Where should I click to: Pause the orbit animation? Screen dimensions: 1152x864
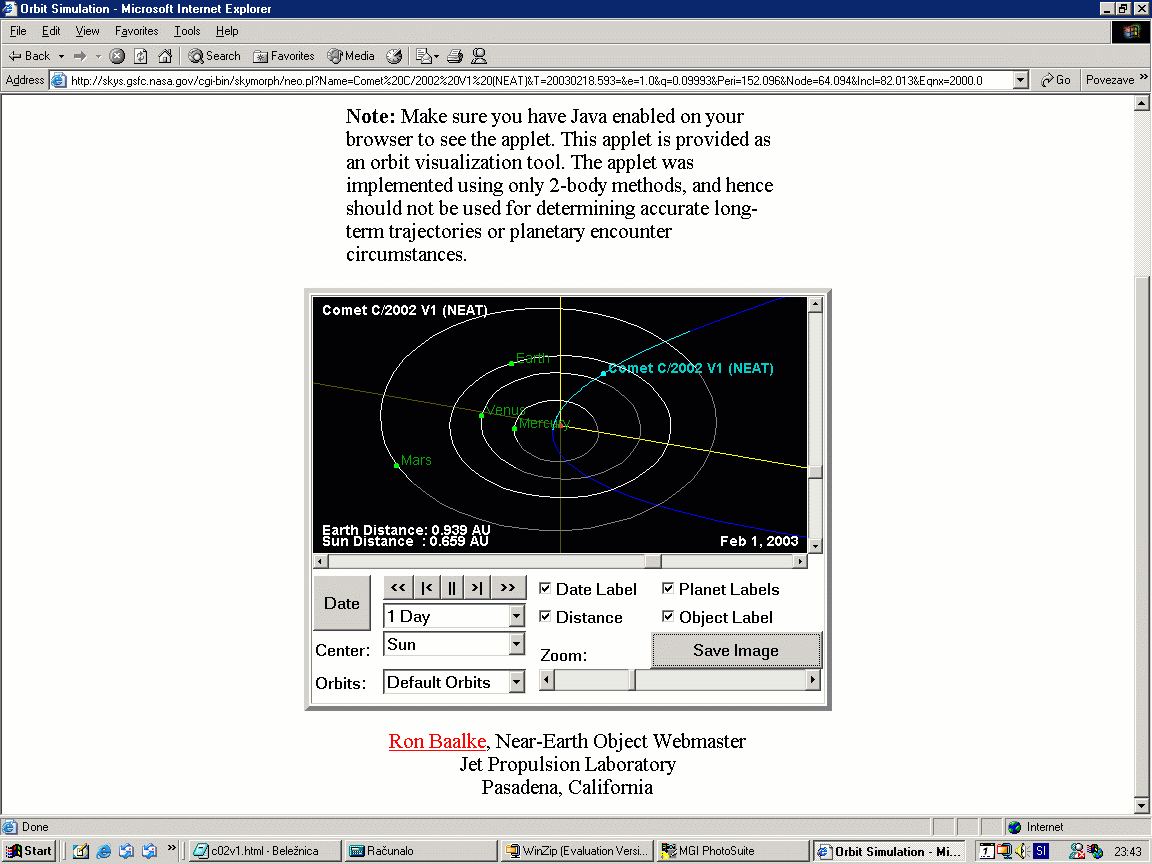pyautogui.click(x=452, y=588)
